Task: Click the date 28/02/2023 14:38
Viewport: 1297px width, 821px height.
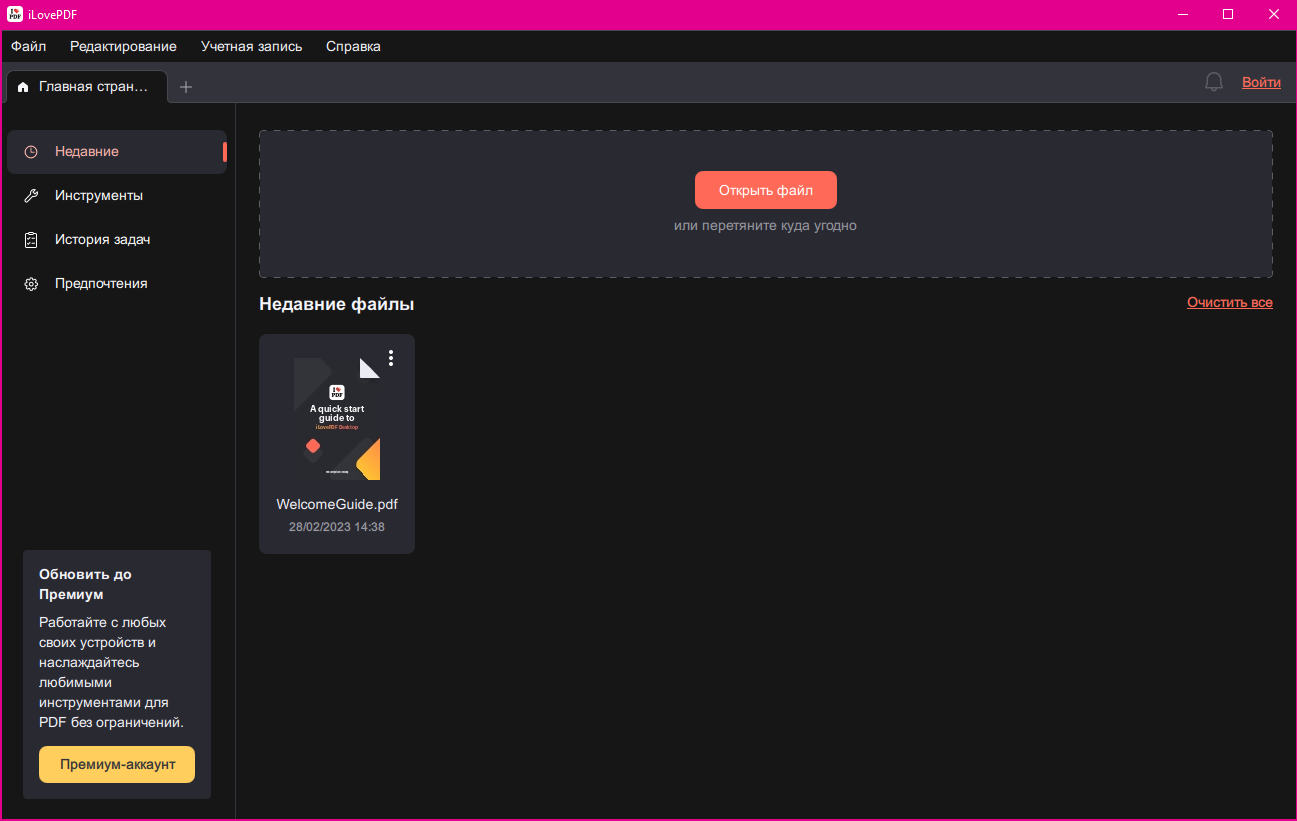Action: pos(337,527)
